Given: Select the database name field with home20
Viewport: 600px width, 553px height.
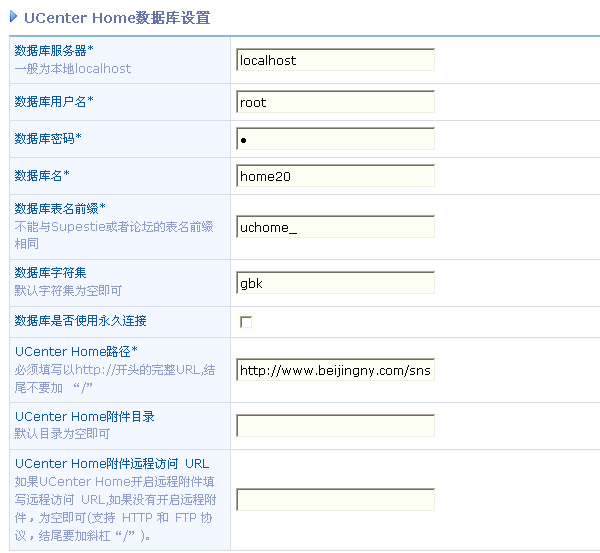Looking at the screenshot, I should click(x=335, y=176).
